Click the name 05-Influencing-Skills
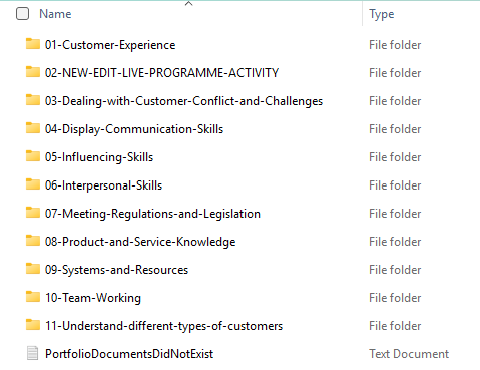 tap(99, 157)
